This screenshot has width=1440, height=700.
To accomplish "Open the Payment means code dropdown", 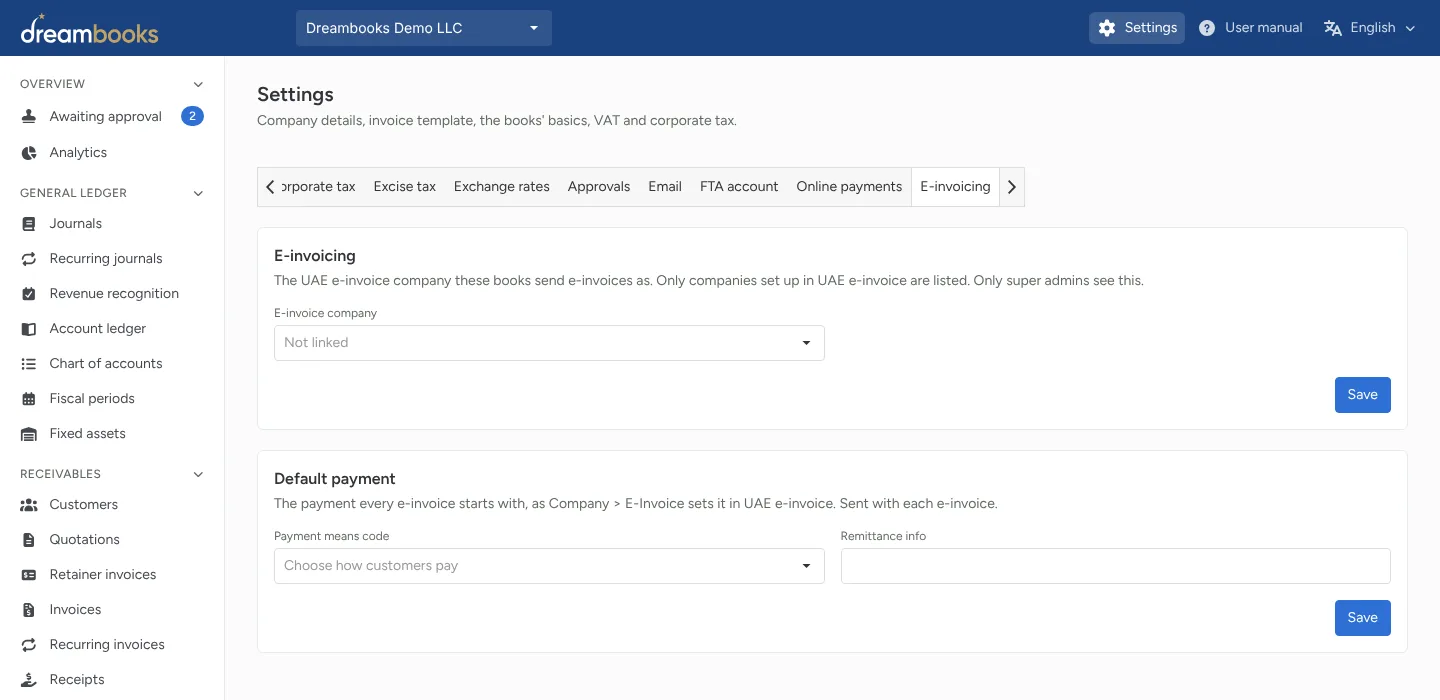I will pyautogui.click(x=549, y=566).
